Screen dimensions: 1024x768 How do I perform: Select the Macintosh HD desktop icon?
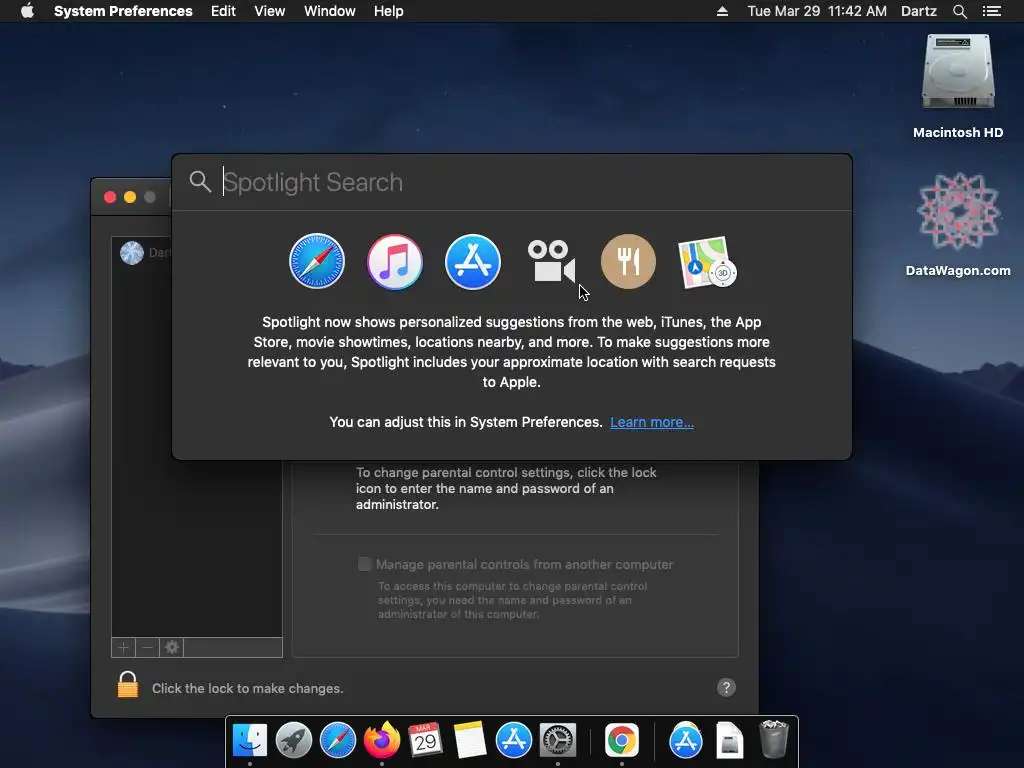click(x=957, y=87)
